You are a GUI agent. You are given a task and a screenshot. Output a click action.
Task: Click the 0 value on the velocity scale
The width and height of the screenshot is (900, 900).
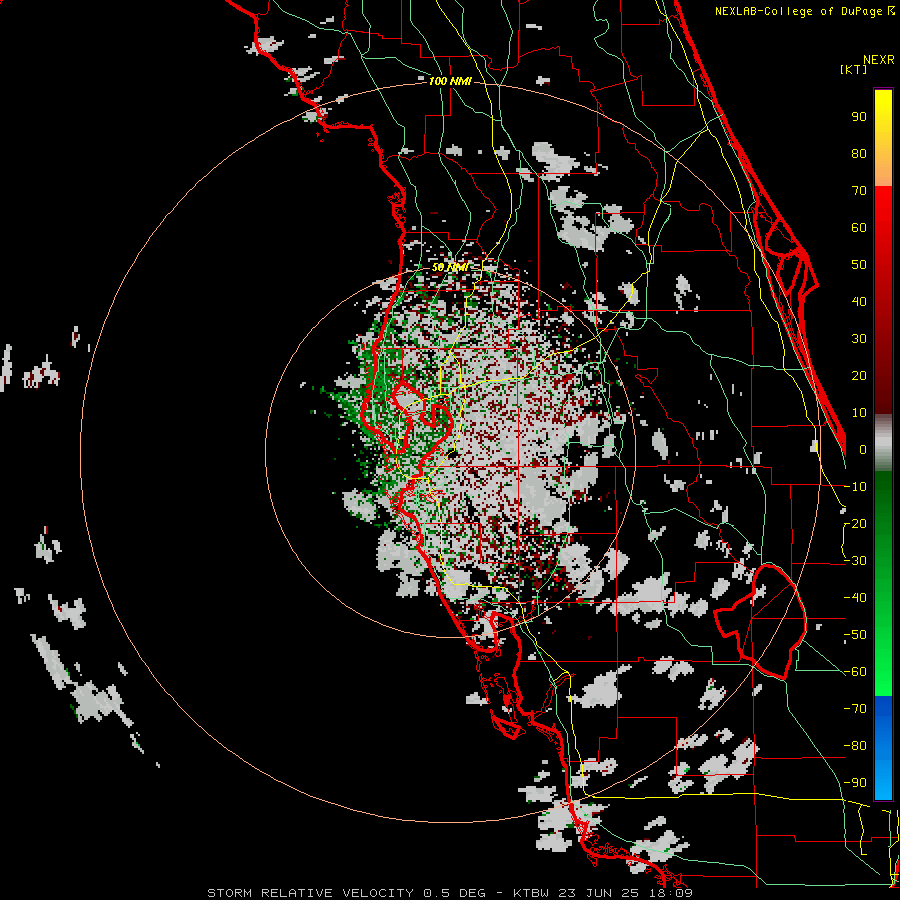pyautogui.click(x=863, y=449)
